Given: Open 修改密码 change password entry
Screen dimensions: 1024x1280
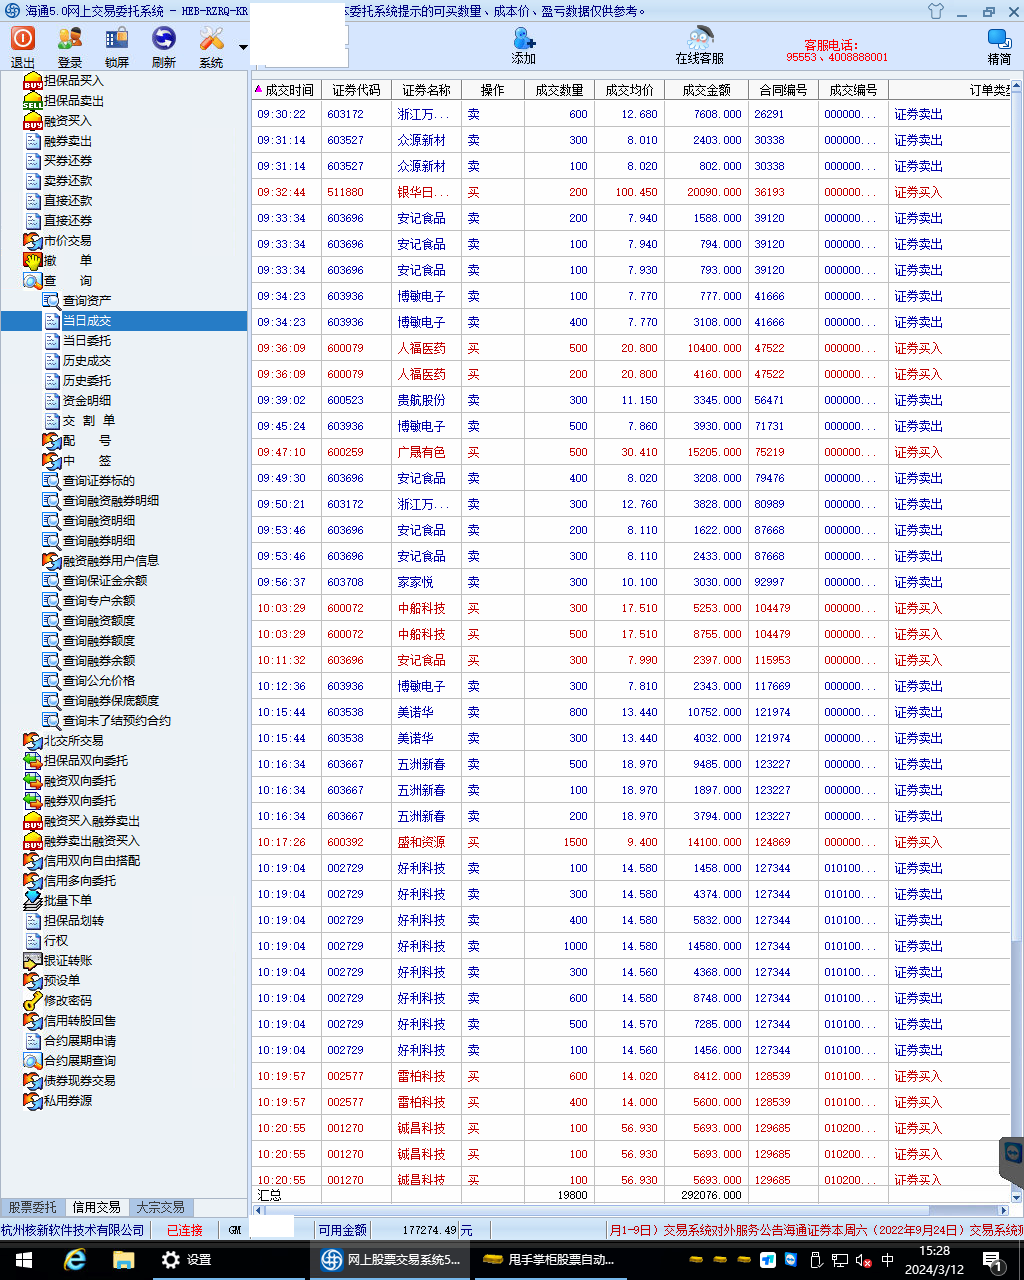Looking at the screenshot, I should 67,1000.
